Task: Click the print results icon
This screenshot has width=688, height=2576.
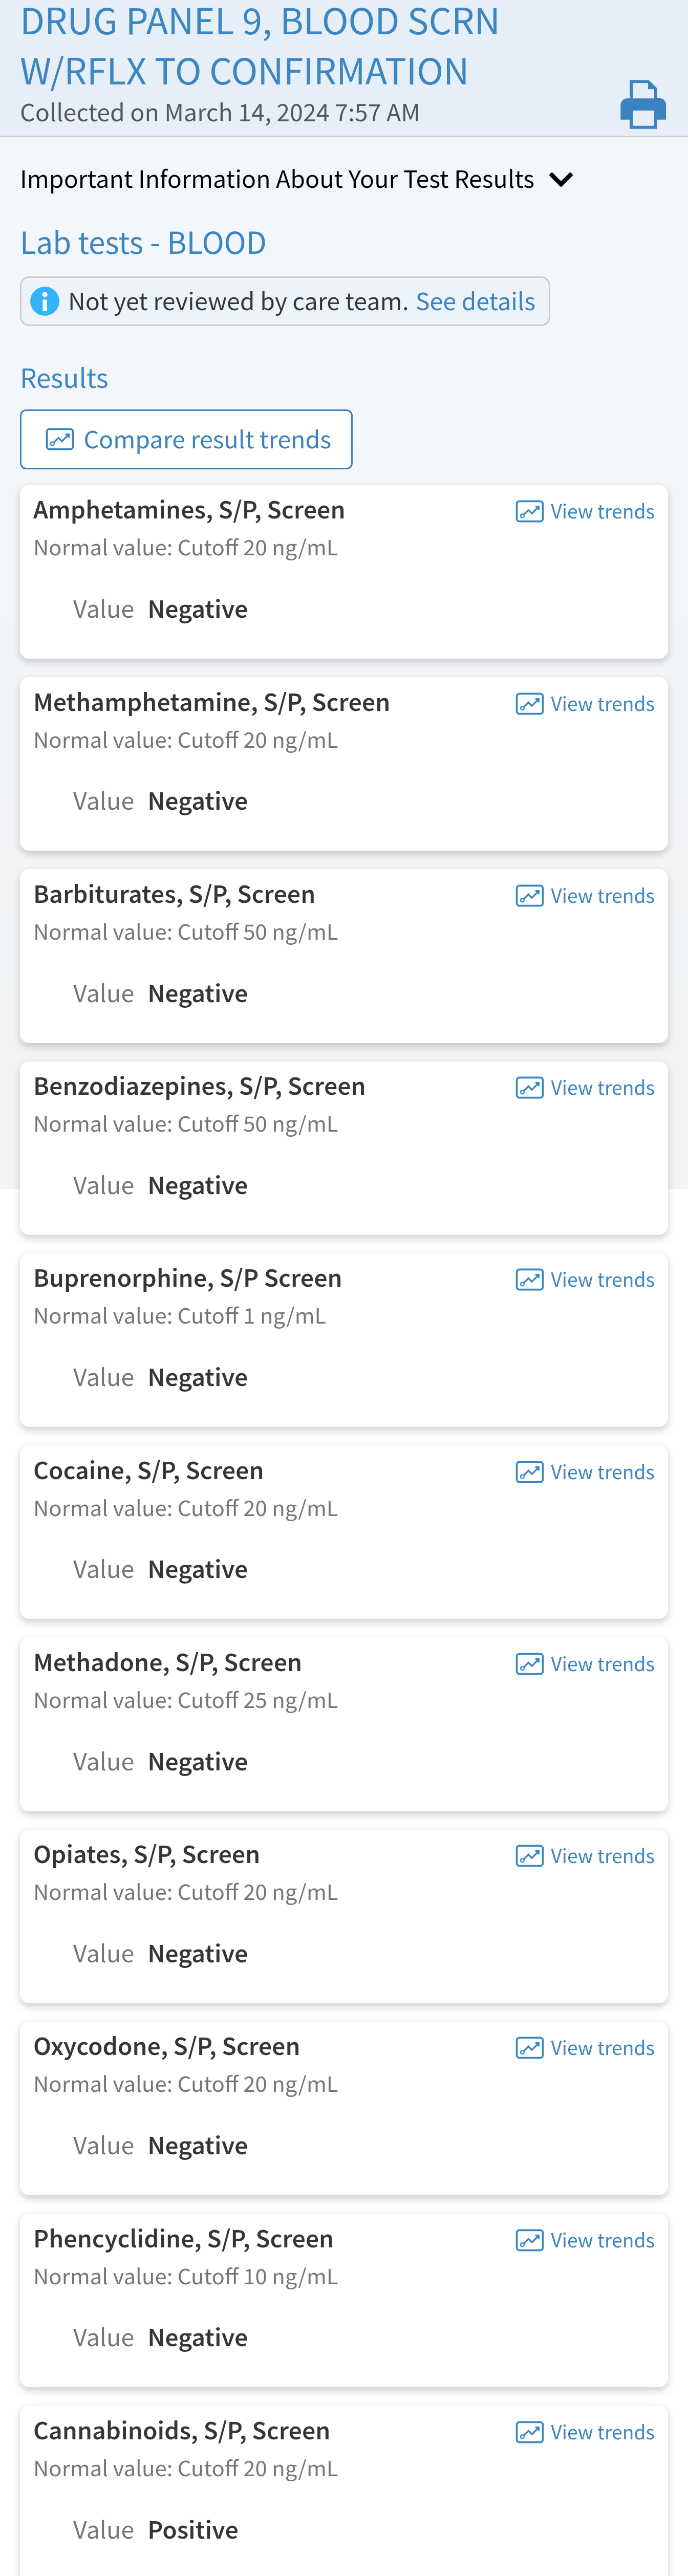Action: pyautogui.click(x=642, y=105)
